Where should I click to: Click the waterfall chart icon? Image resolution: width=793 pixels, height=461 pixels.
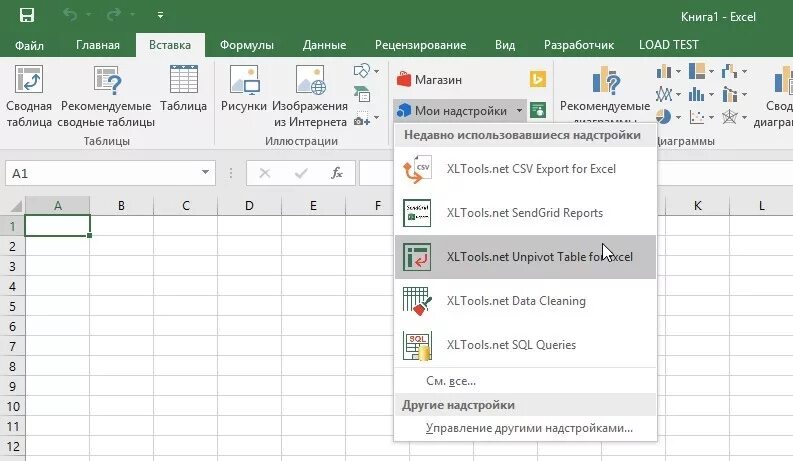tap(729, 71)
